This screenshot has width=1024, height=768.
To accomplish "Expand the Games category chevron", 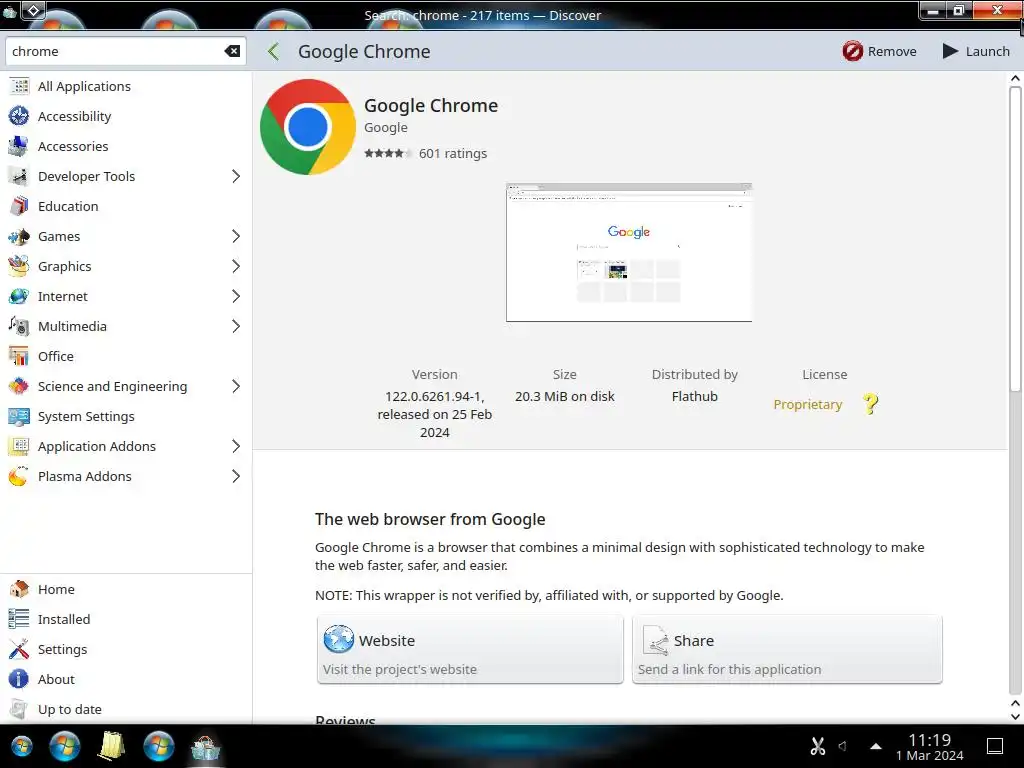I will (x=236, y=236).
